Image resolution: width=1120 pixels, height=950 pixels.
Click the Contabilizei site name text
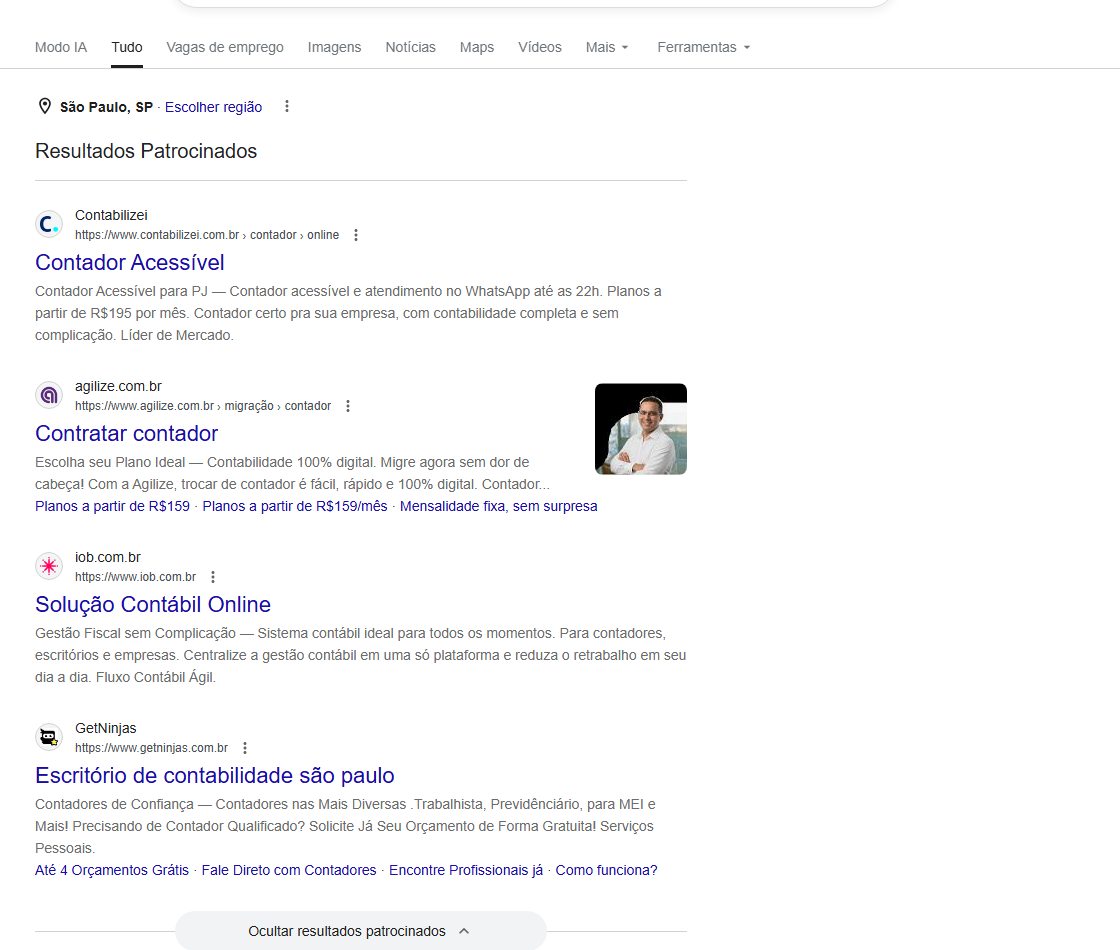coord(111,215)
